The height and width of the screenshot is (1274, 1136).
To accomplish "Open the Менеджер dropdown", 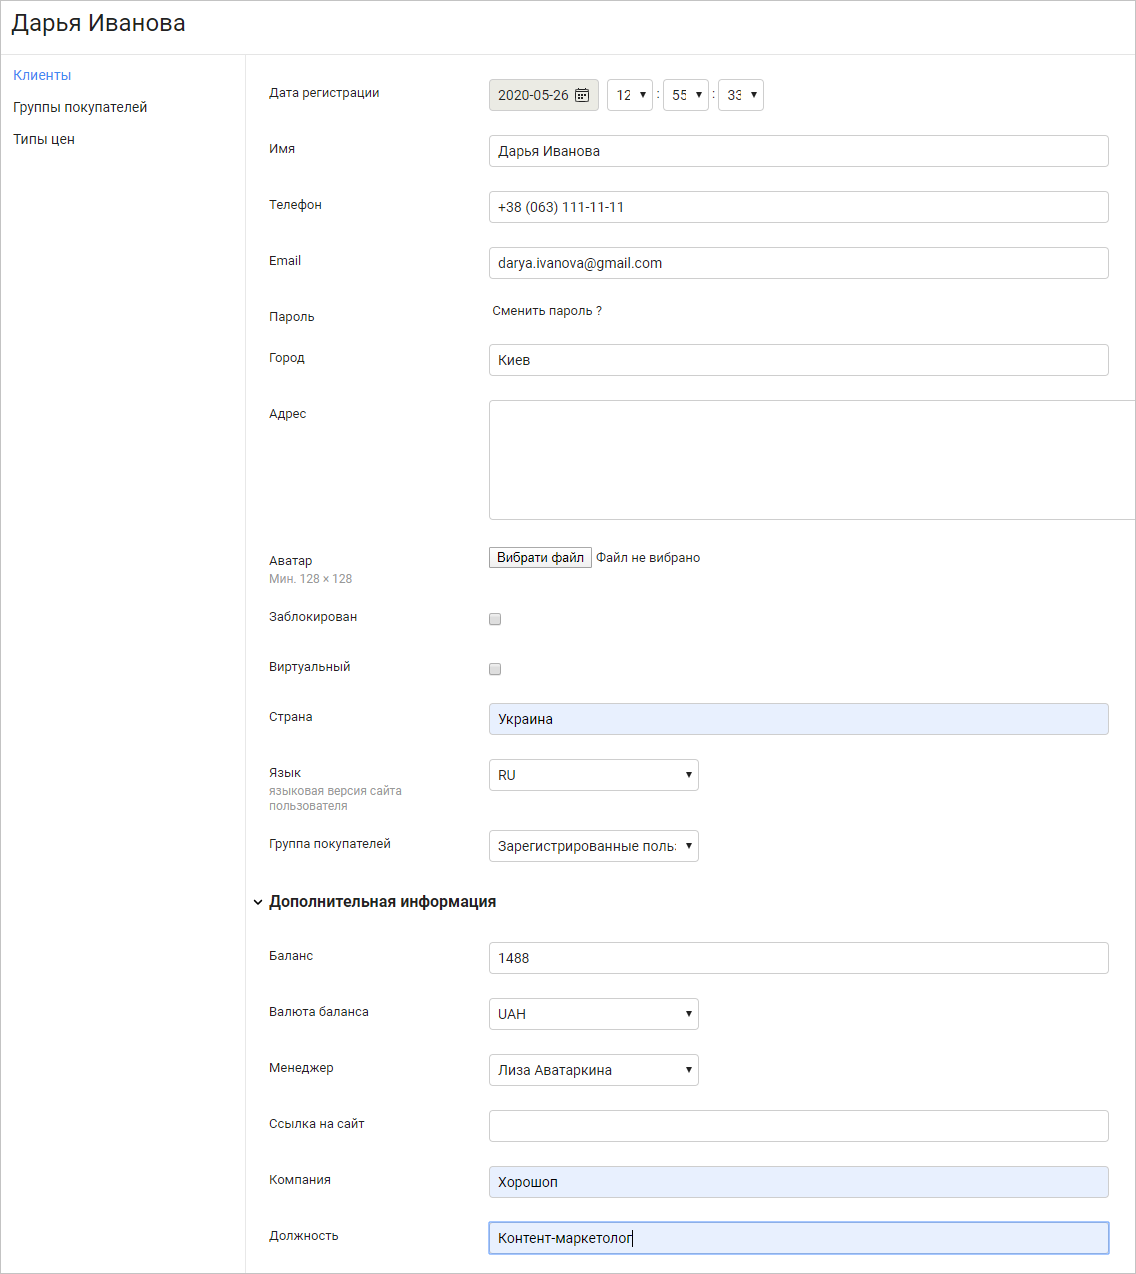I will [x=594, y=1070].
